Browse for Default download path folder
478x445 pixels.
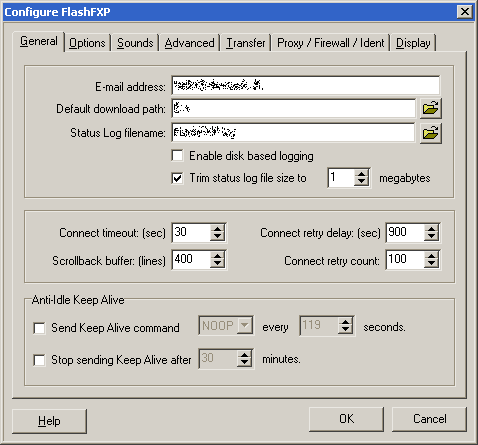pyautogui.click(x=431, y=108)
